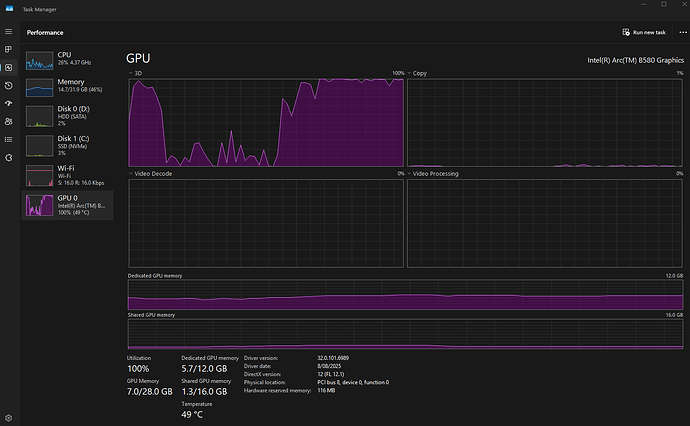Click the driver date value
The width and height of the screenshot is (690, 426).
[329, 366]
